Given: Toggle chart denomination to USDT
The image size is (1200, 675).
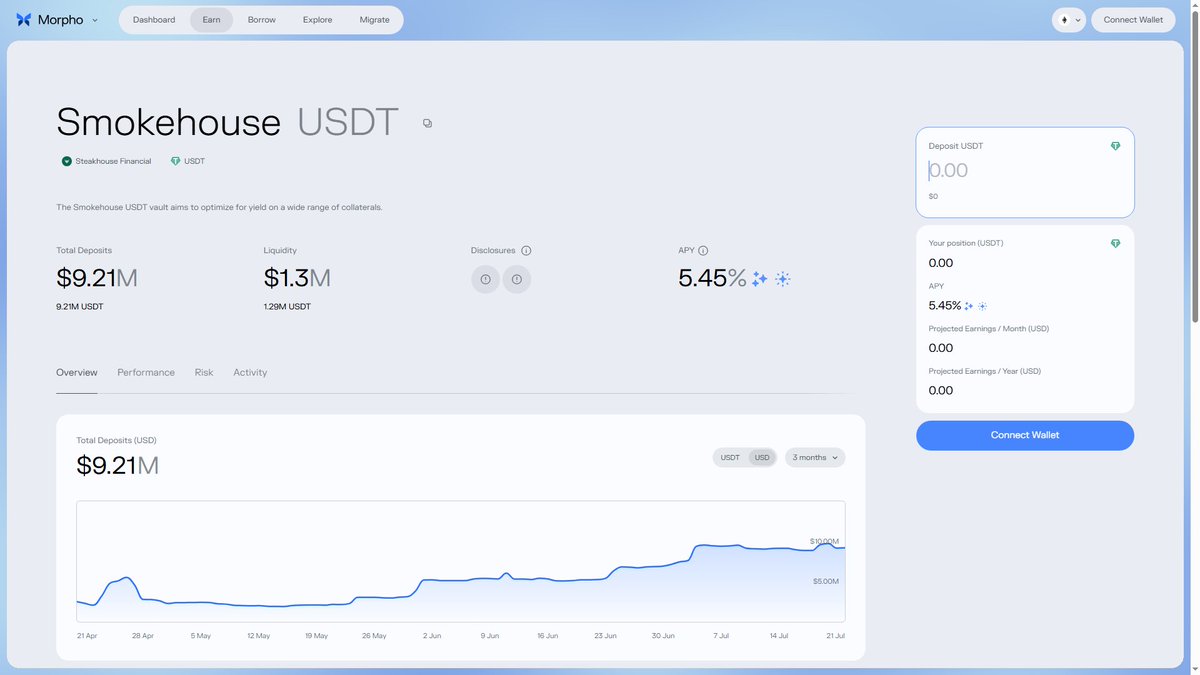Looking at the screenshot, I should coord(731,458).
